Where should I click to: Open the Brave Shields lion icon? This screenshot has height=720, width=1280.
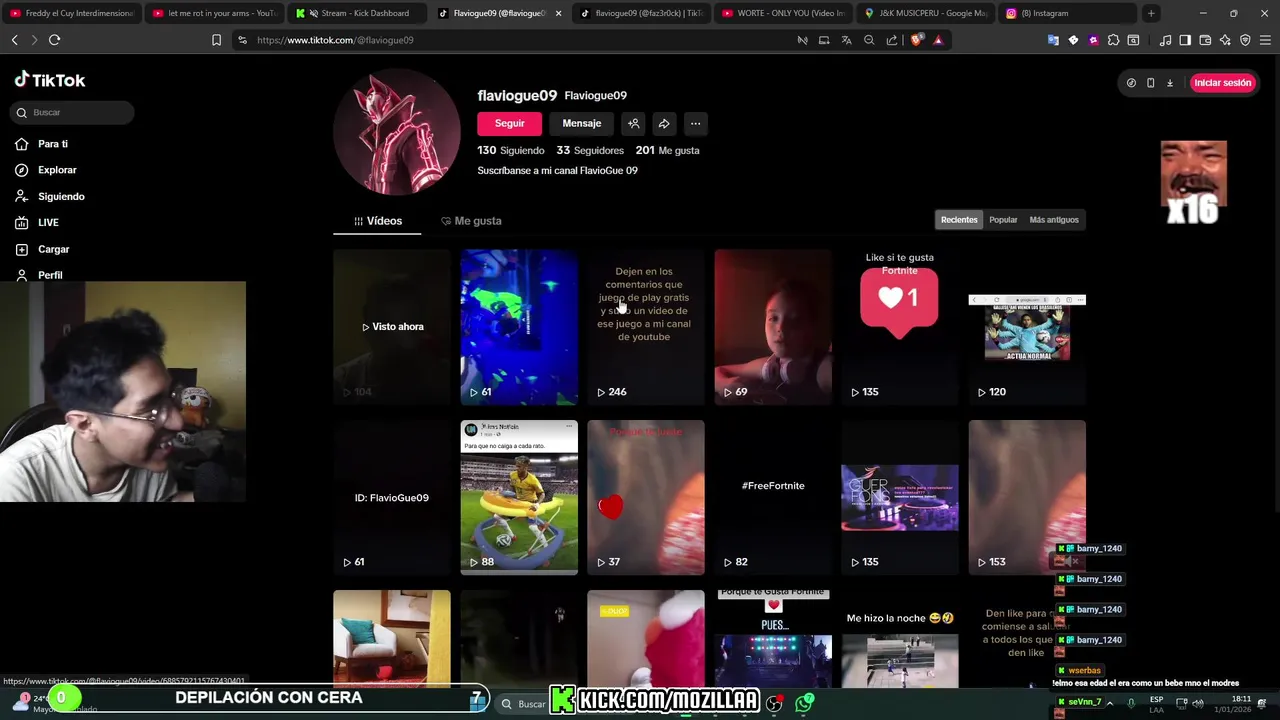click(x=917, y=40)
